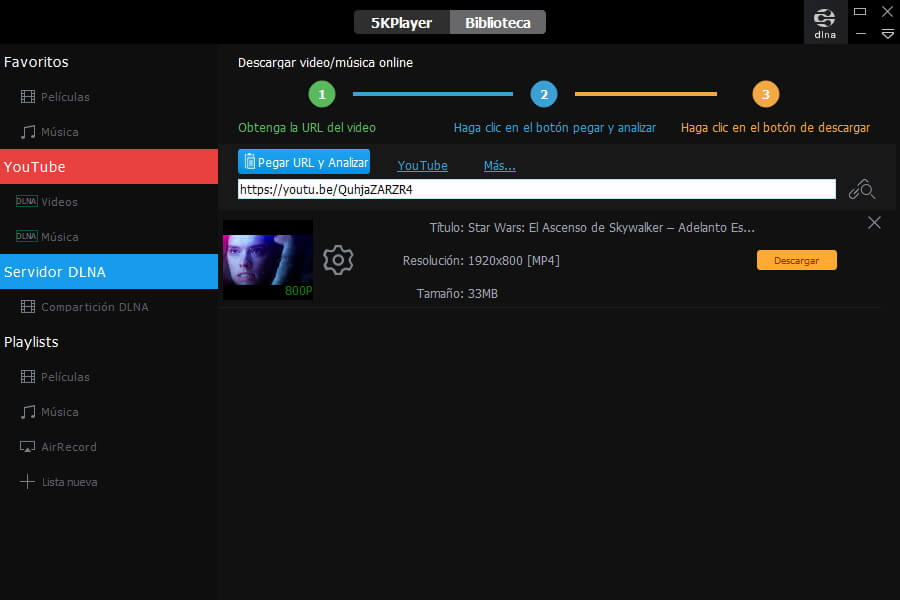
Task: Click the plus icon for Lista nueva
Action: click(x=28, y=482)
